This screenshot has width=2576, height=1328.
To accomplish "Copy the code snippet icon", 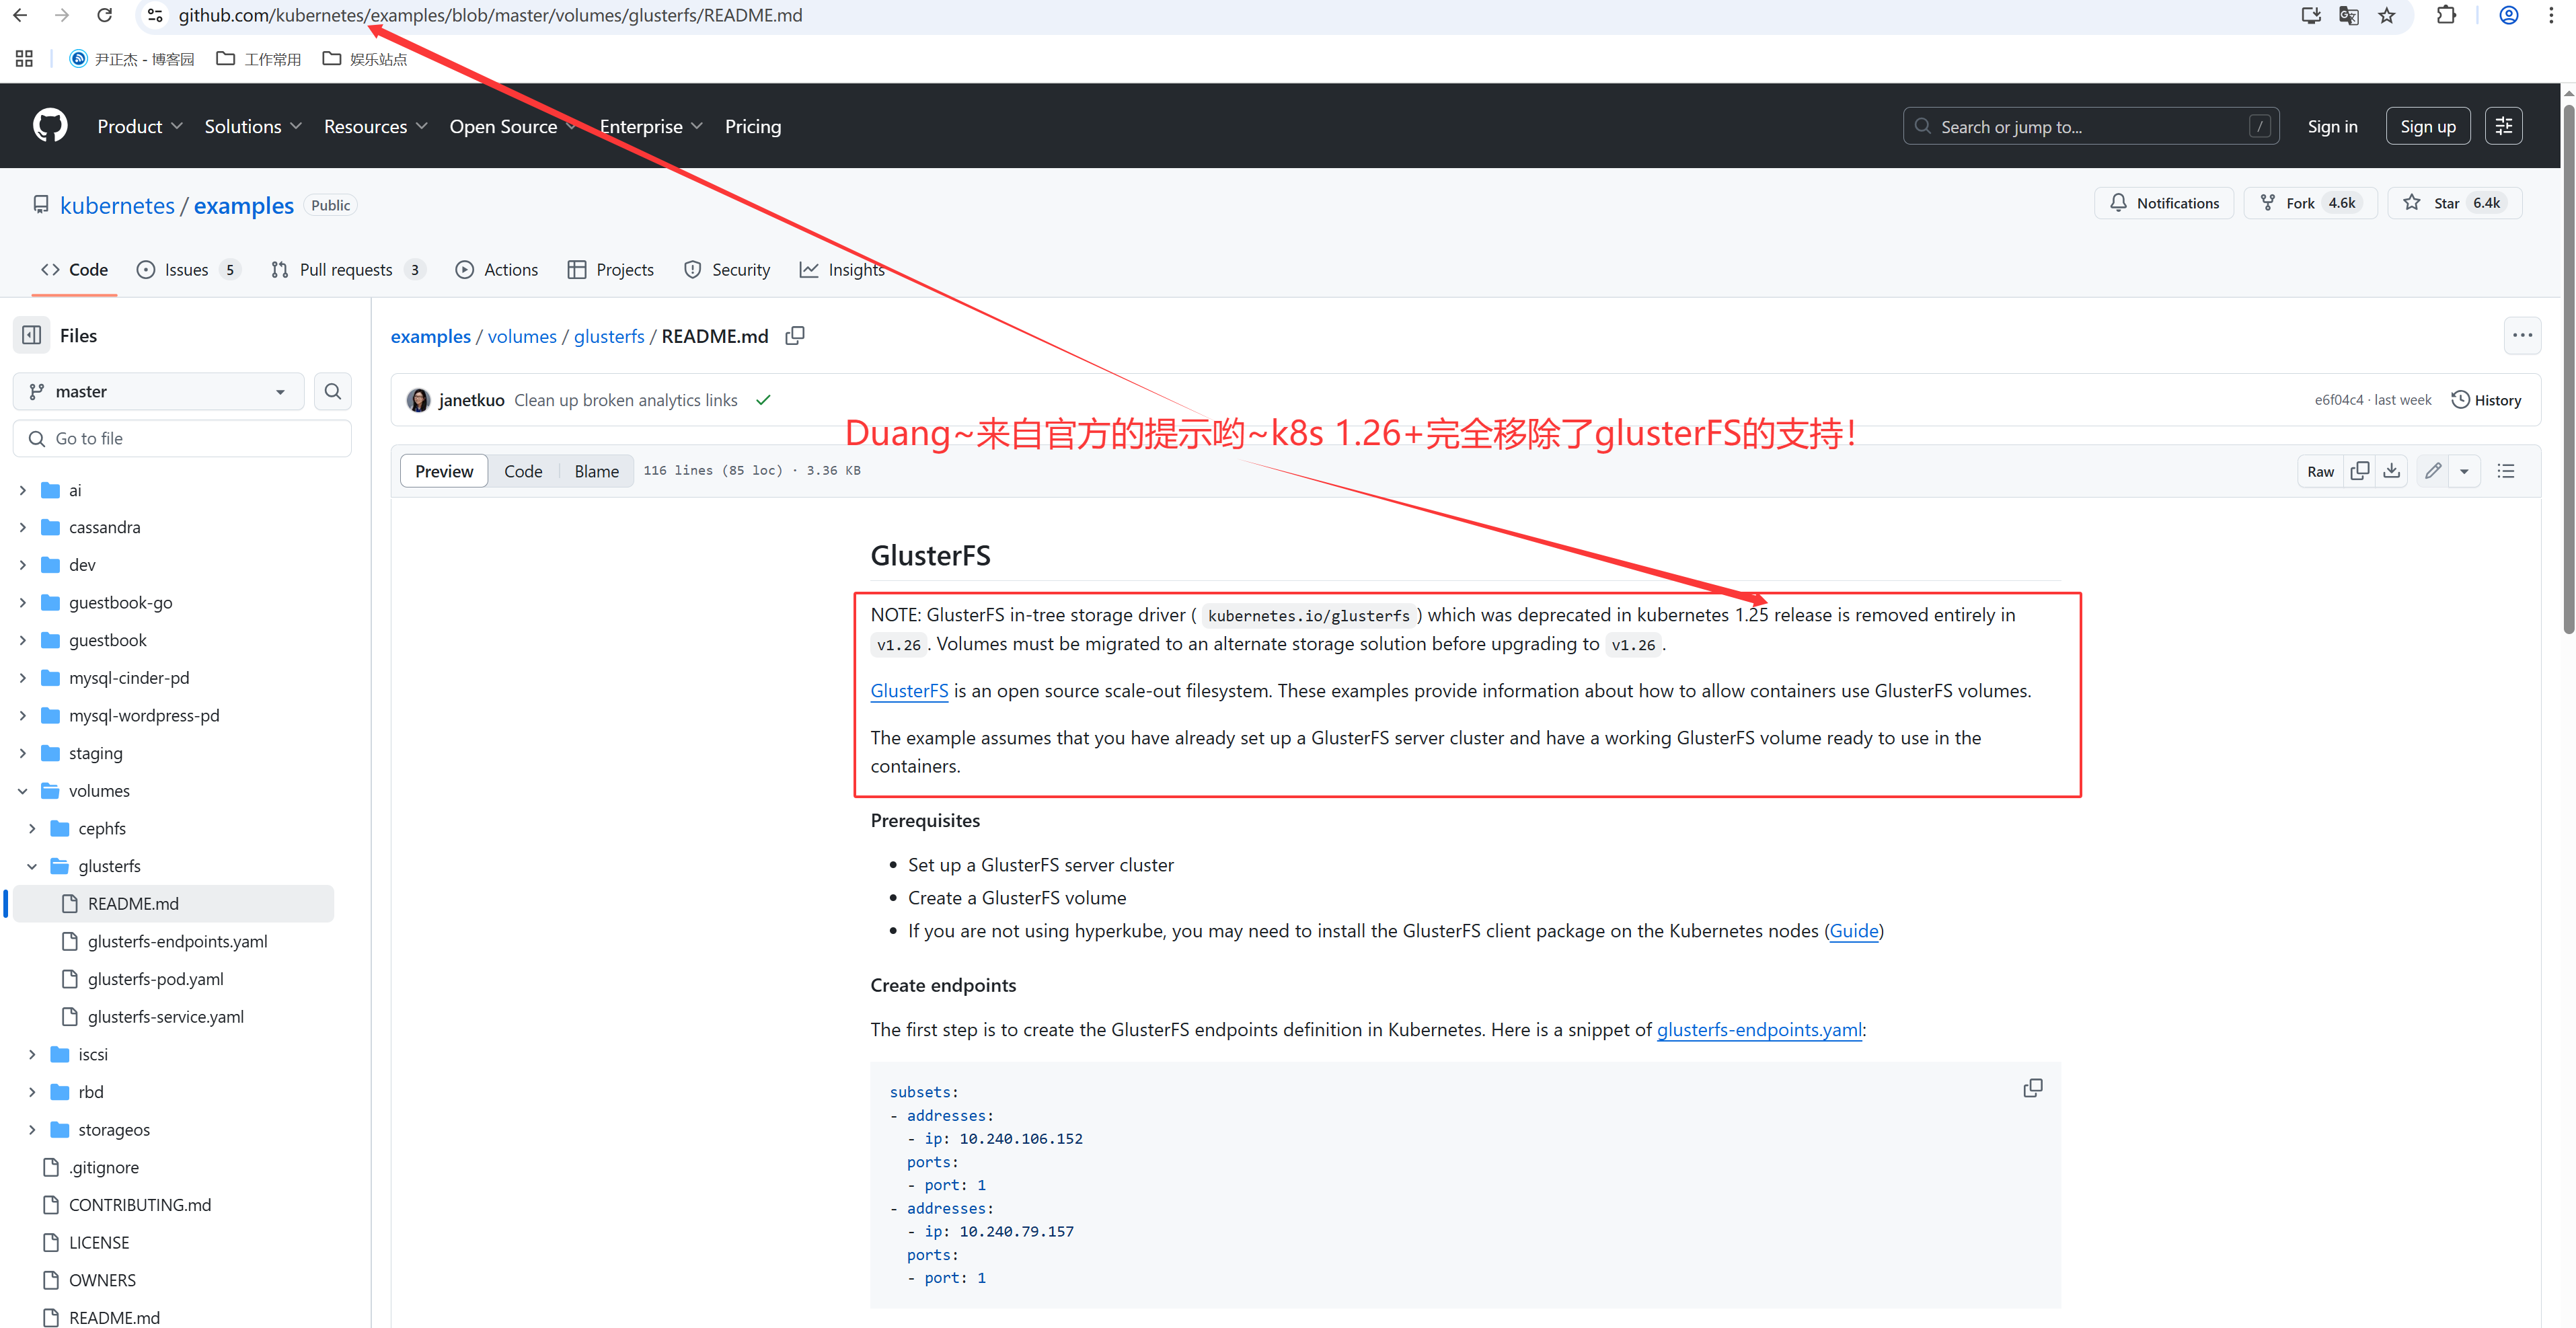I will pos(2032,1088).
